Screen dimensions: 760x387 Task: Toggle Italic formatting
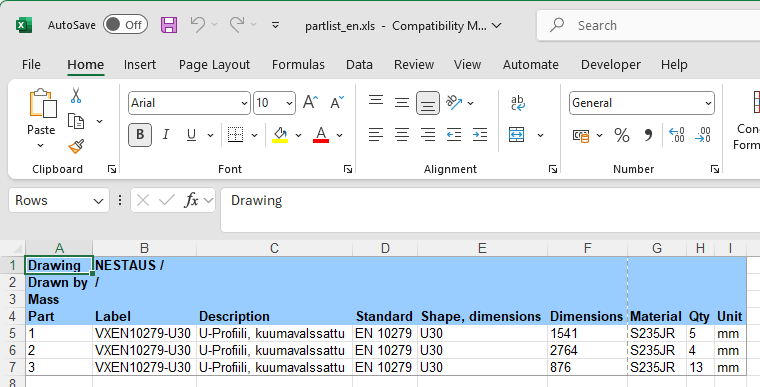click(166, 135)
